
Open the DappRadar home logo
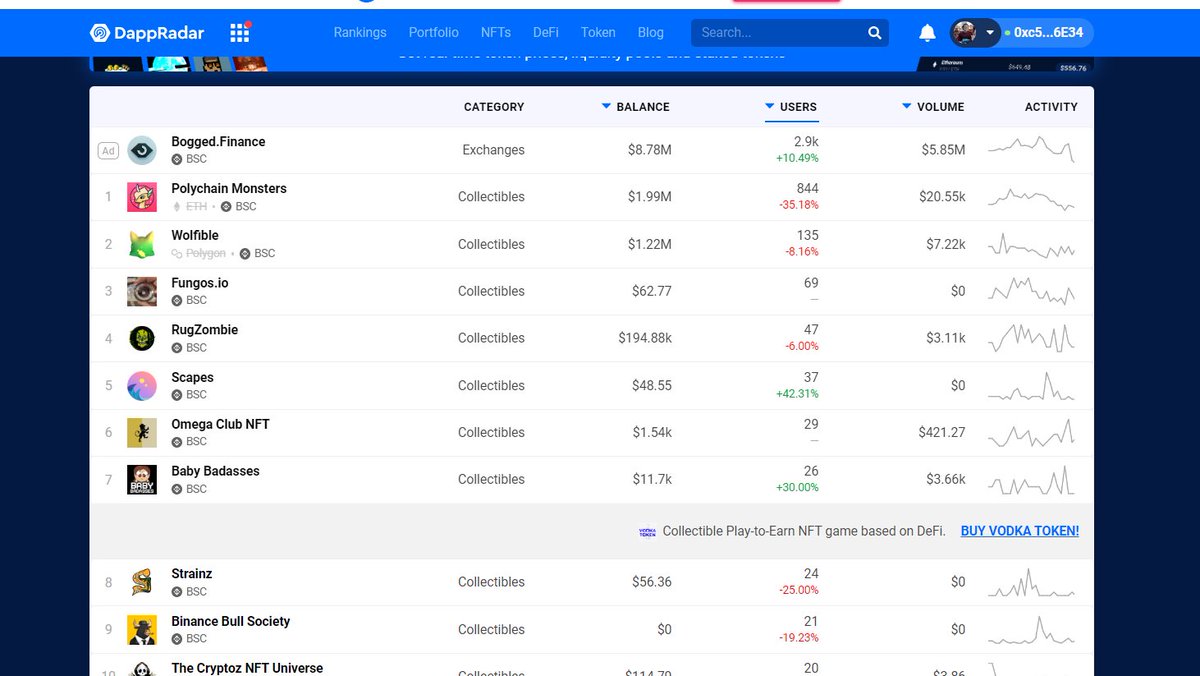147,33
